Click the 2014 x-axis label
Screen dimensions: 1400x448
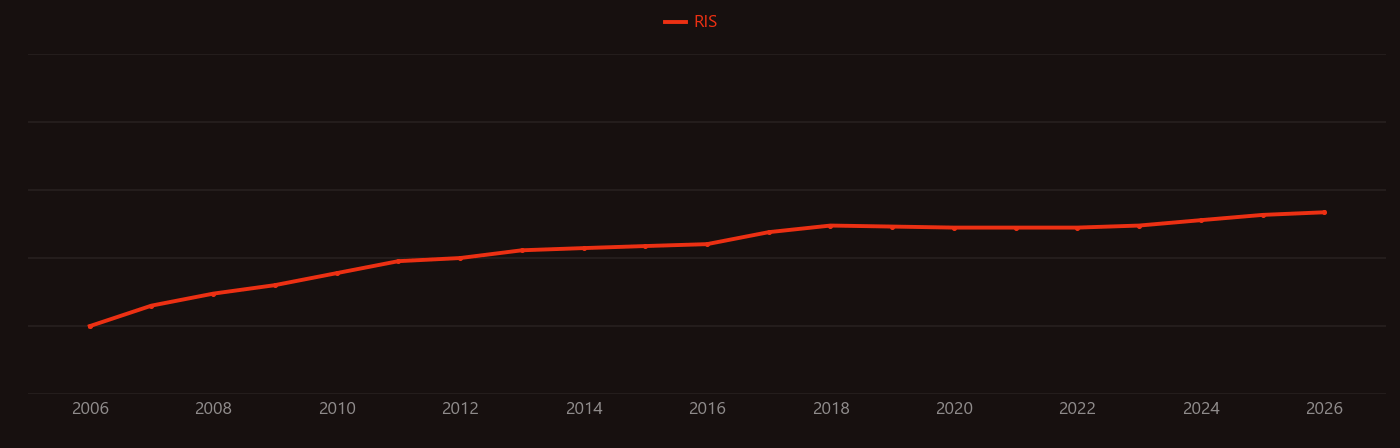[584, 409]
